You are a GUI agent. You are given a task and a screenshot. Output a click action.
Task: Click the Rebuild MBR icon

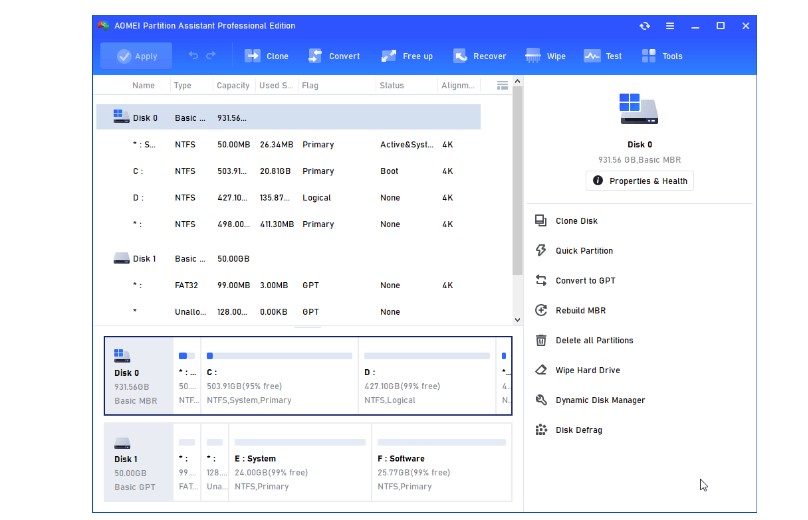(541, 310)
